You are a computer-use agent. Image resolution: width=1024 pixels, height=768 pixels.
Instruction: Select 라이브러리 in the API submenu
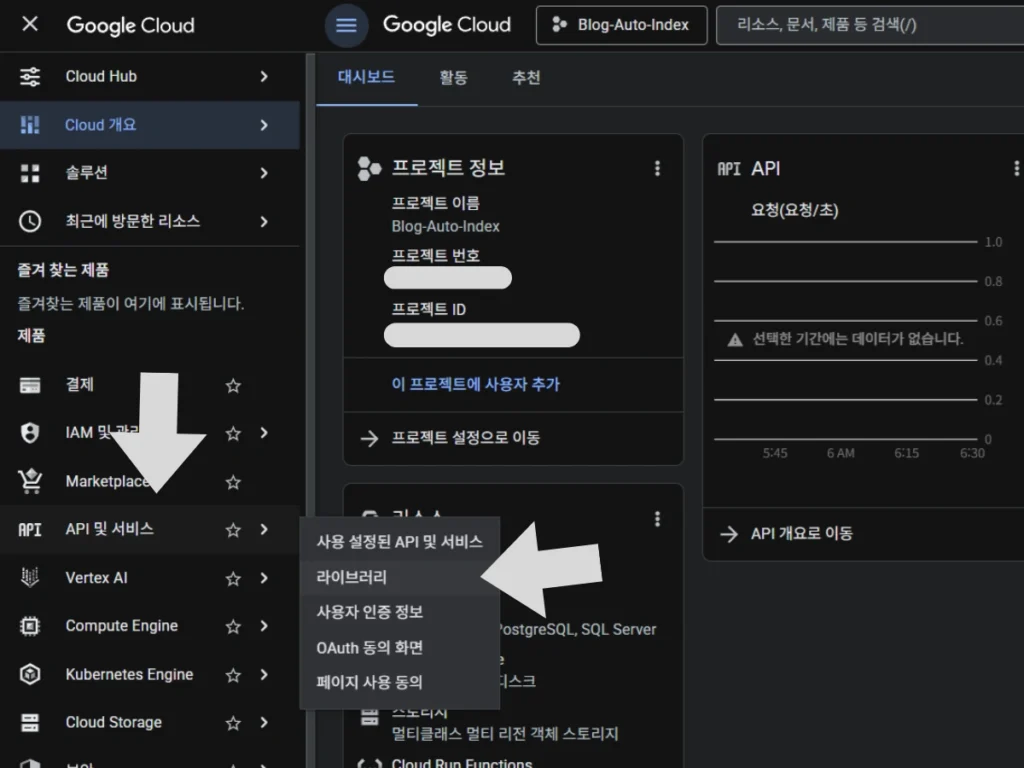(x=400, y=577)
